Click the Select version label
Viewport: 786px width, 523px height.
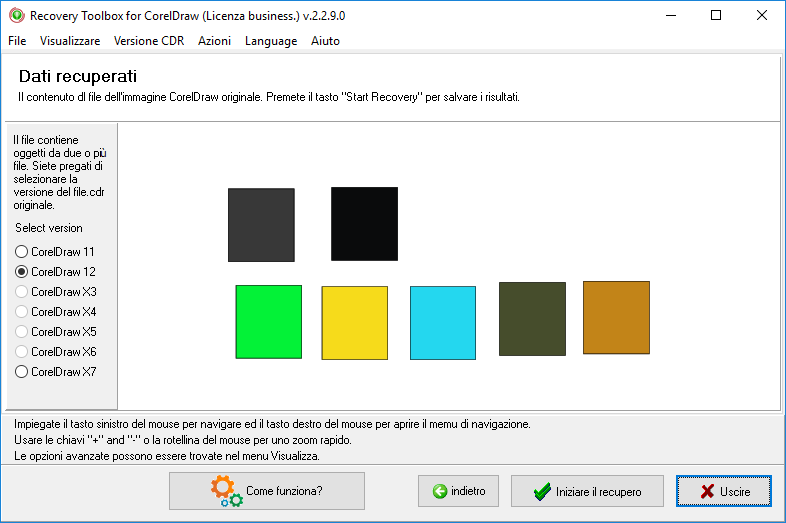coord(49,228)
